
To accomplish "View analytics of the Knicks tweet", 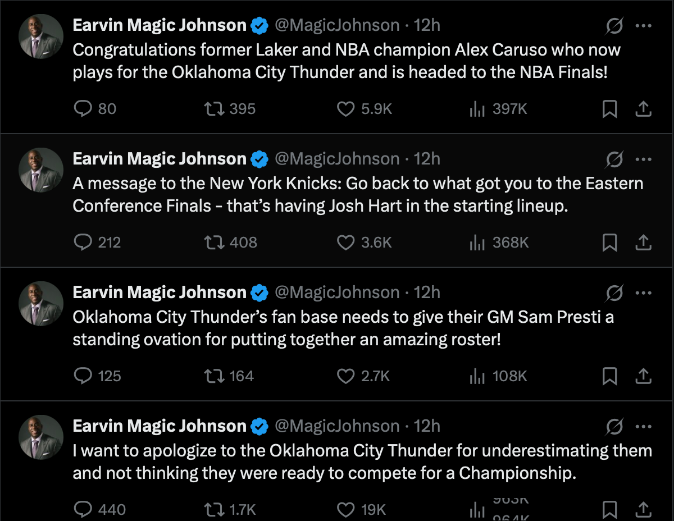I will (477, 242).
